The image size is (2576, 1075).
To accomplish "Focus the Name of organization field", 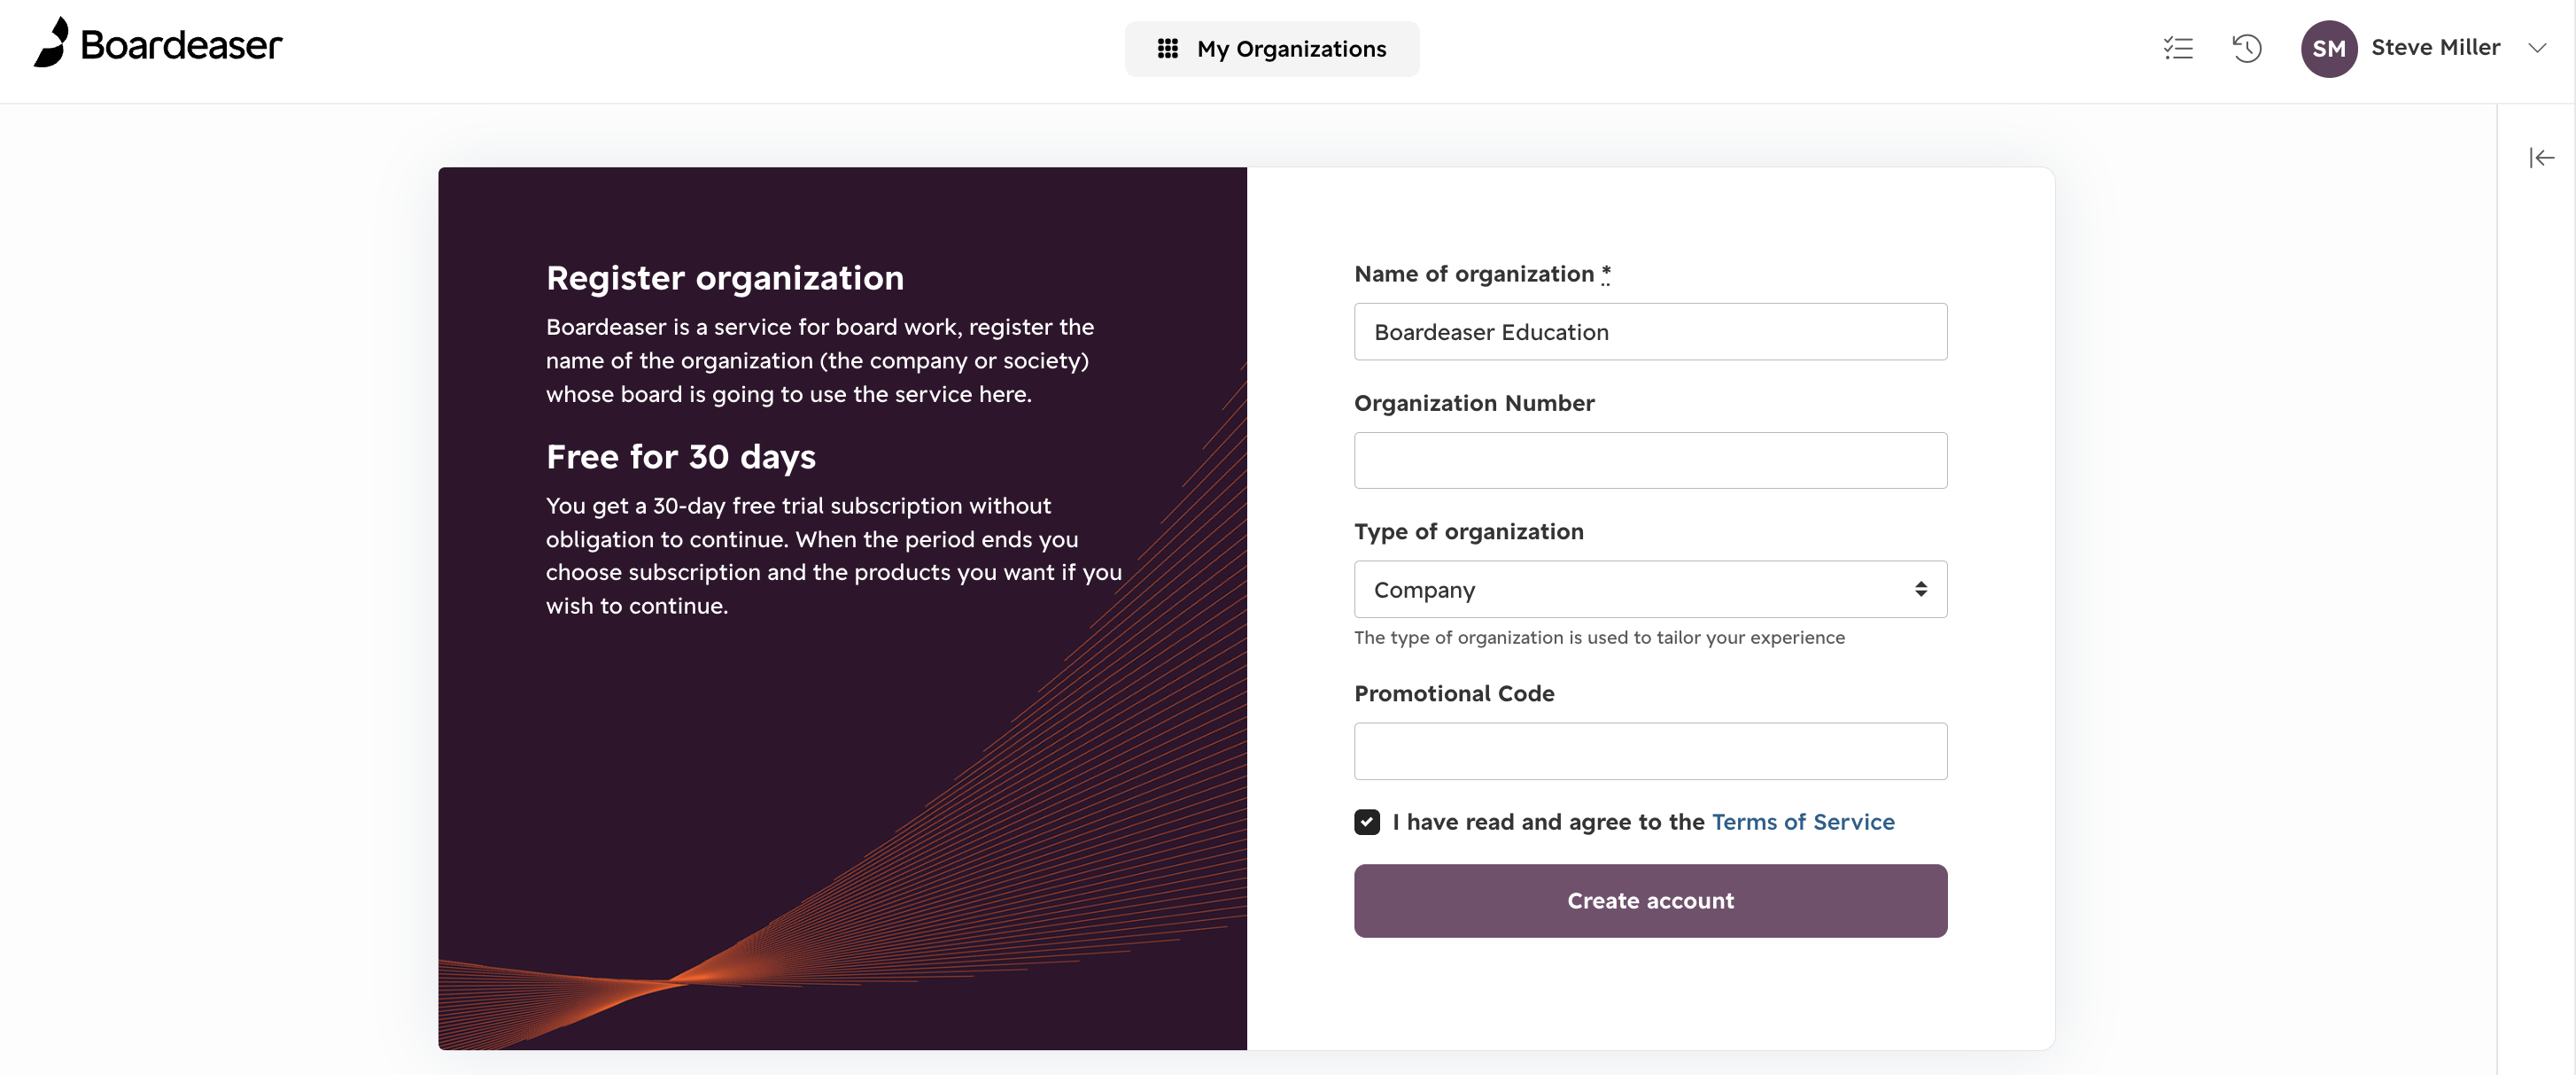I will pyautogui.click(x=1650, y=332).
